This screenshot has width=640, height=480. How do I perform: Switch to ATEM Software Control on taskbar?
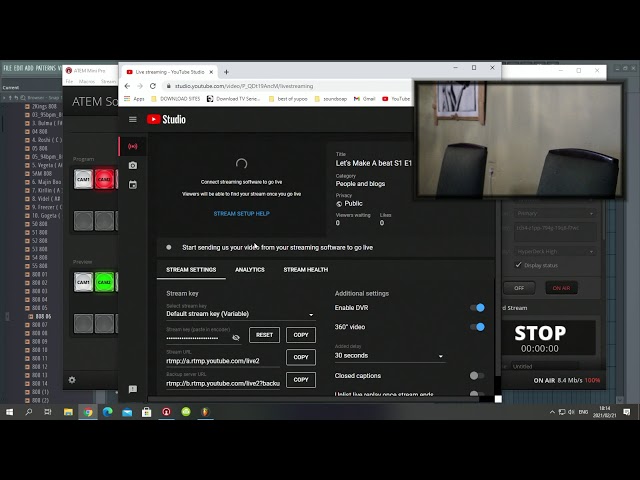166,412
